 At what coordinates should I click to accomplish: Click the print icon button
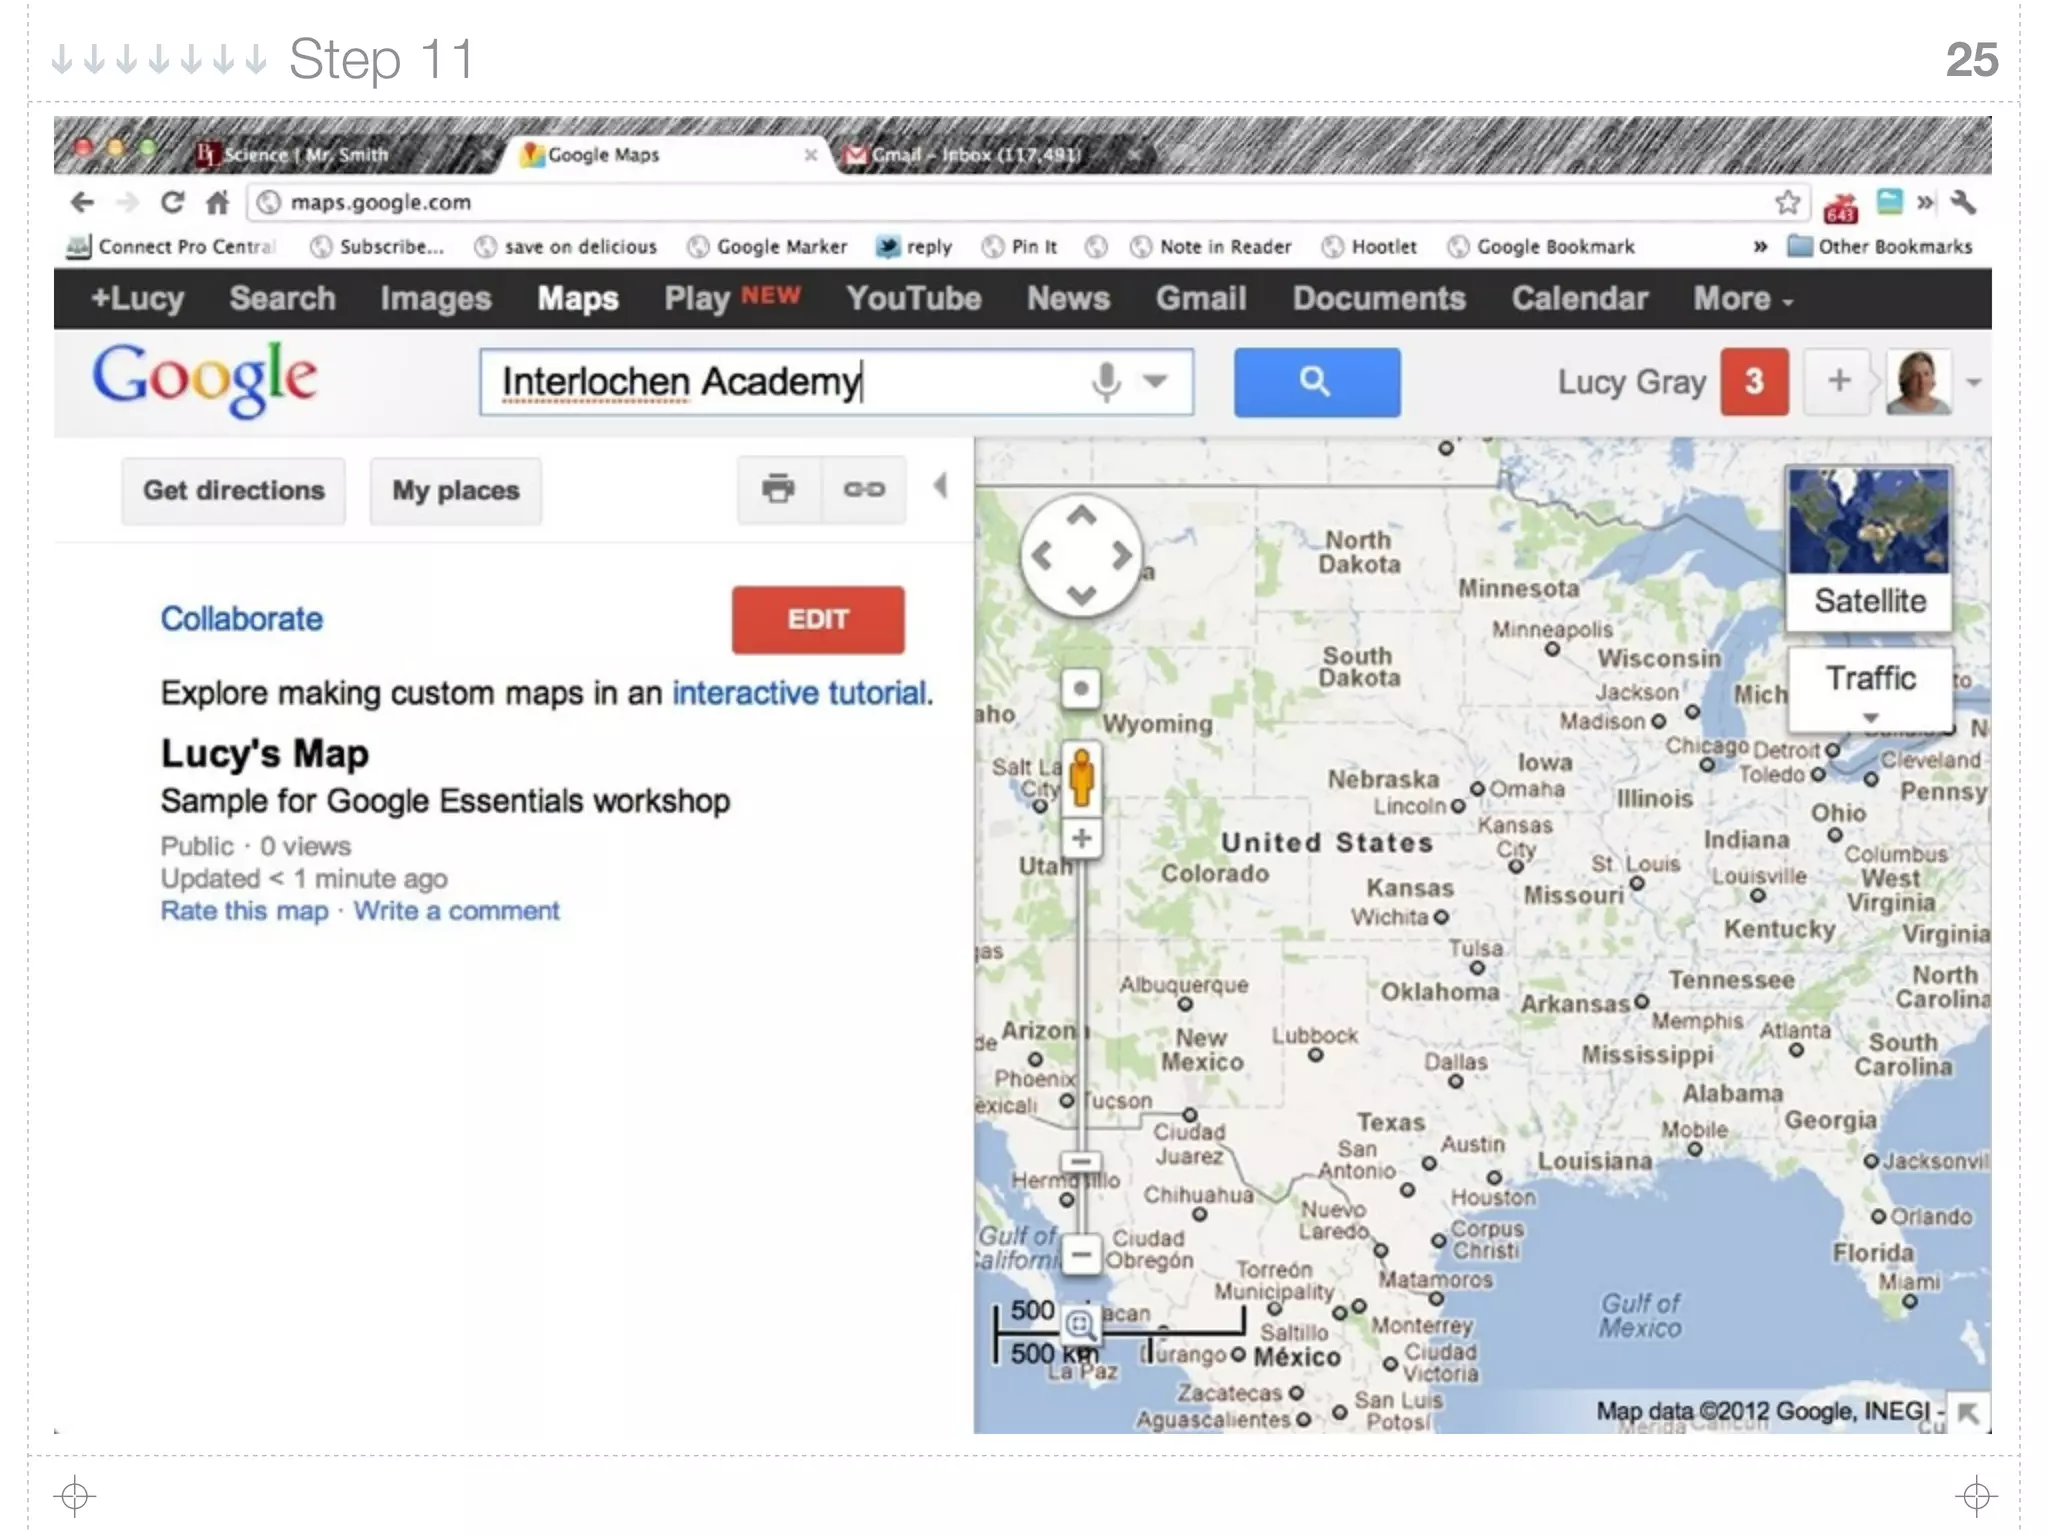point(778,489)
